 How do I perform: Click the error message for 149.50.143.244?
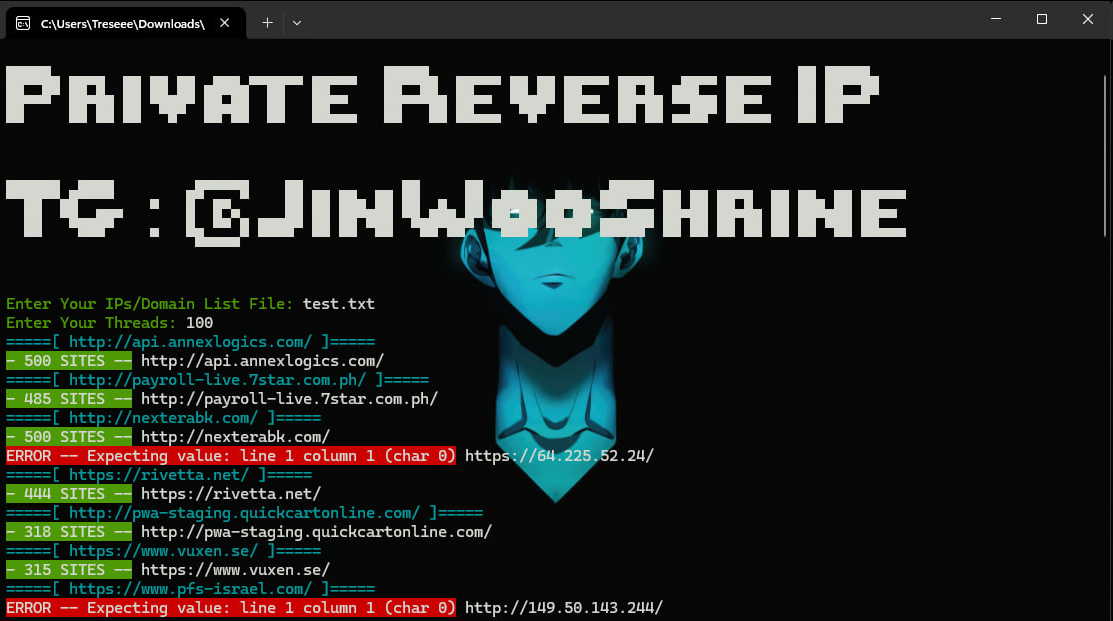point(231,608)
